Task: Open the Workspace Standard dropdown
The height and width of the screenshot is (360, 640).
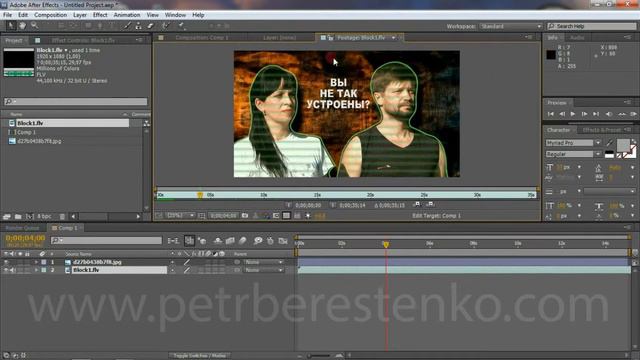Action: click(510, 26)
